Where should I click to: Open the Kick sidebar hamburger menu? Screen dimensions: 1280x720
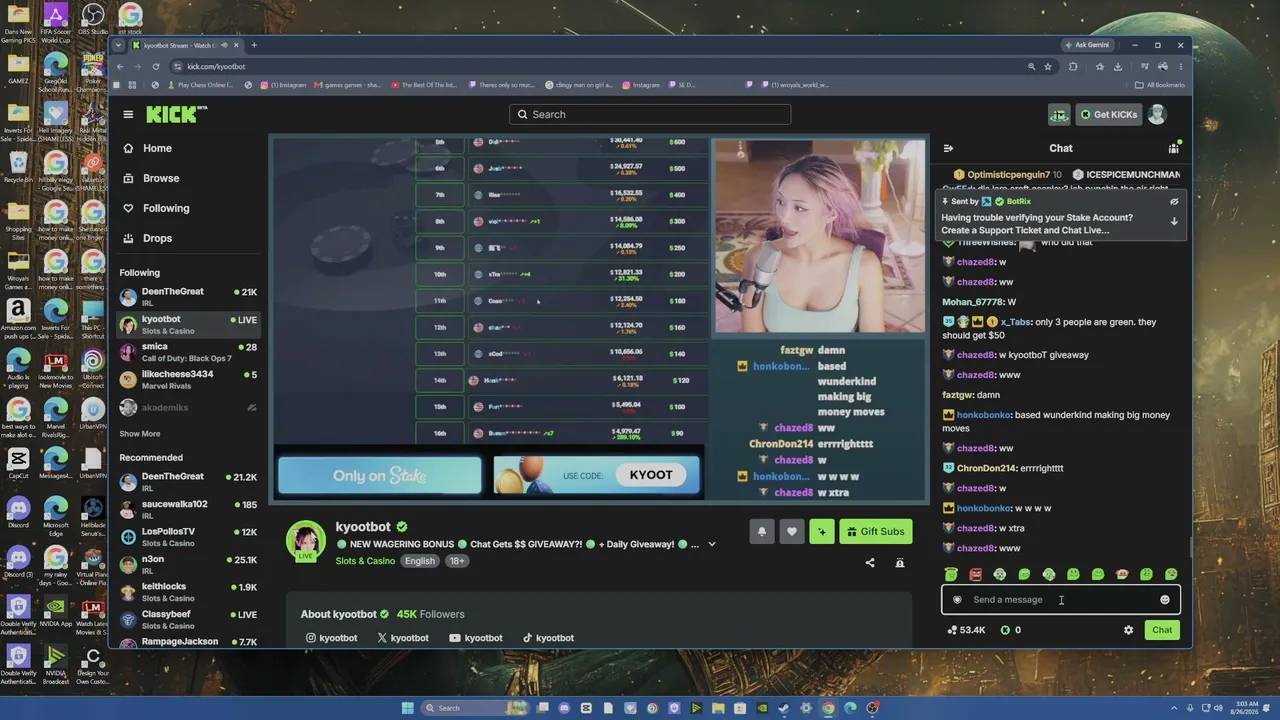click(128, 114)
